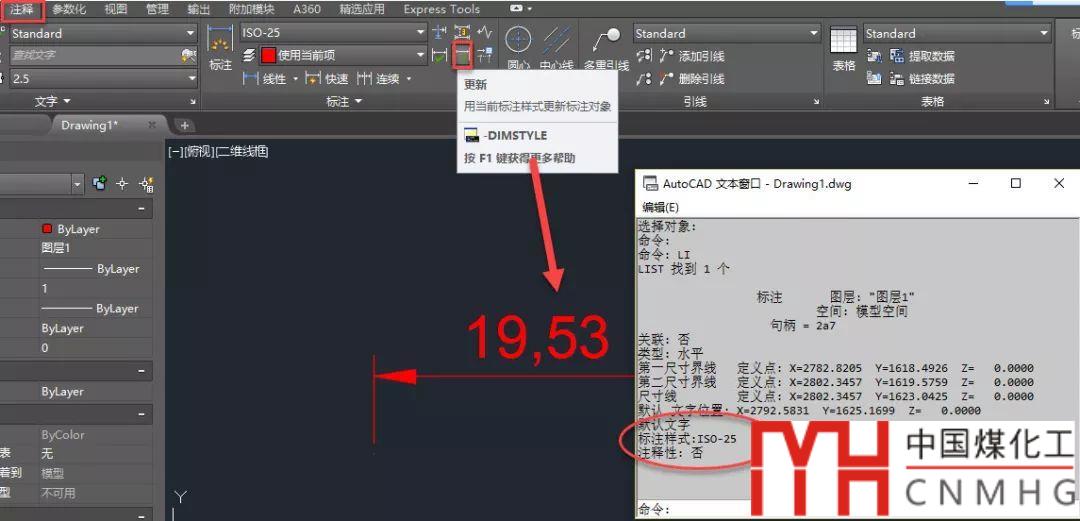
Task: Open the 注释 ribbon tab
Action: point(22,10)
